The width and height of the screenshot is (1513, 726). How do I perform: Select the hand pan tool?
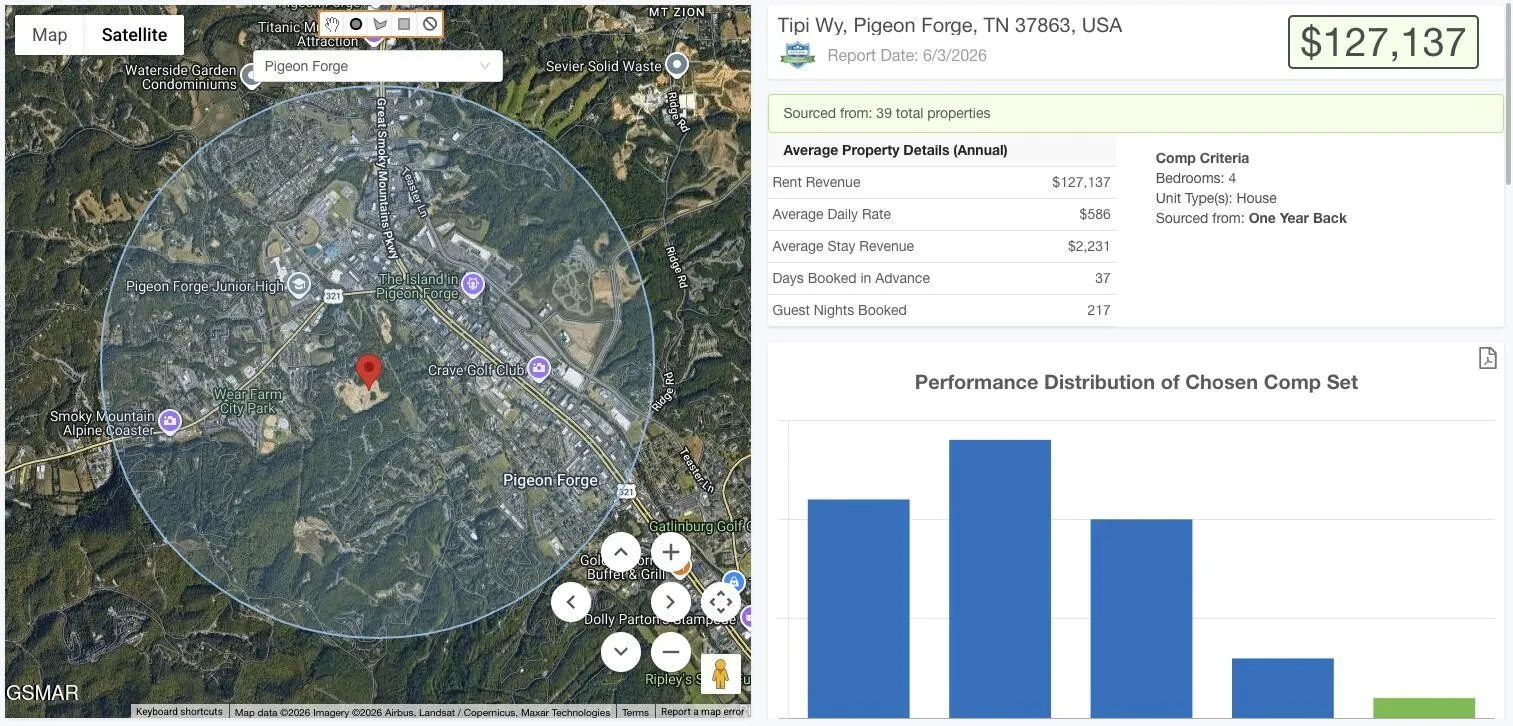(332, 24)
